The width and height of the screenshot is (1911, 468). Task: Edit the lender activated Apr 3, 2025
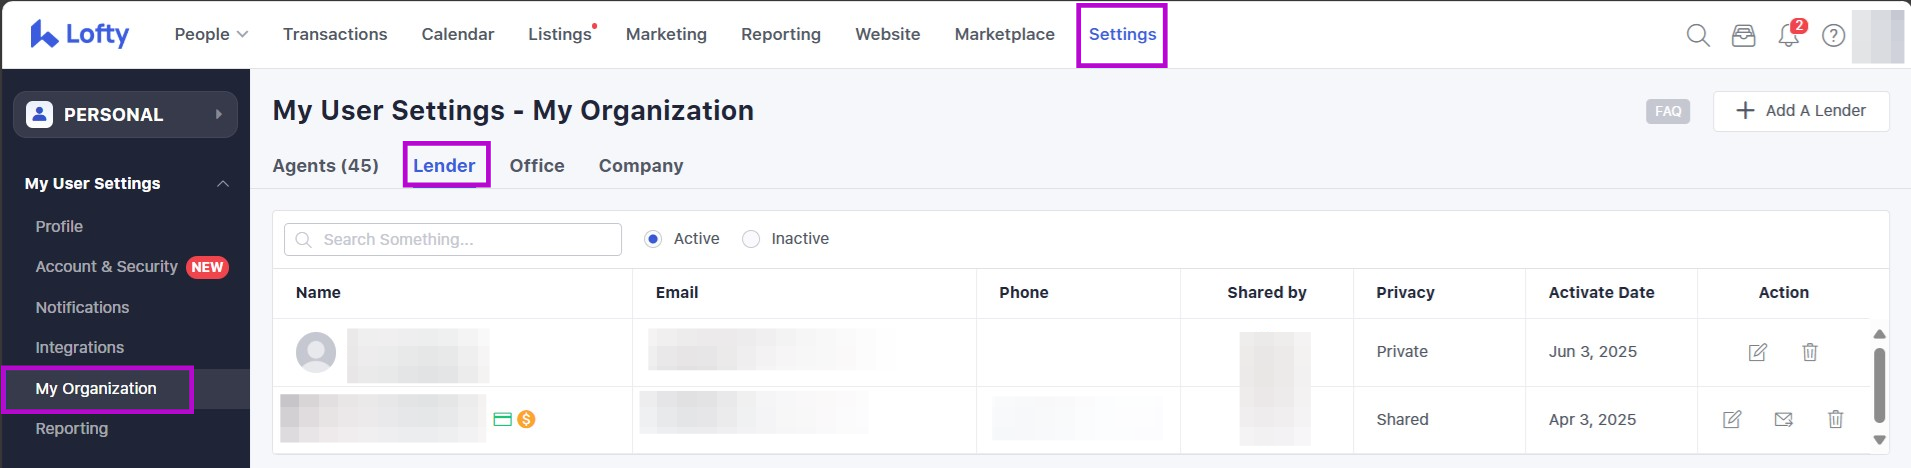point(1731,420)
